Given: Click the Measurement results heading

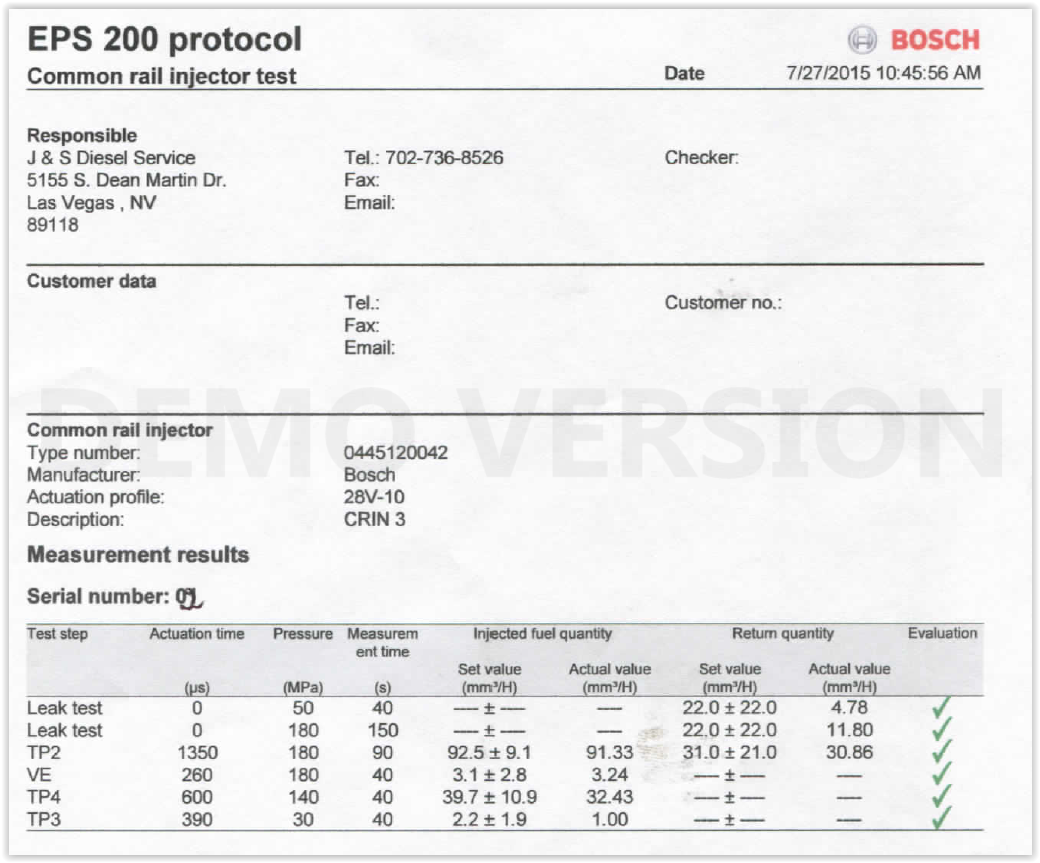Looking at the screenshot, I should coord(138,555).
